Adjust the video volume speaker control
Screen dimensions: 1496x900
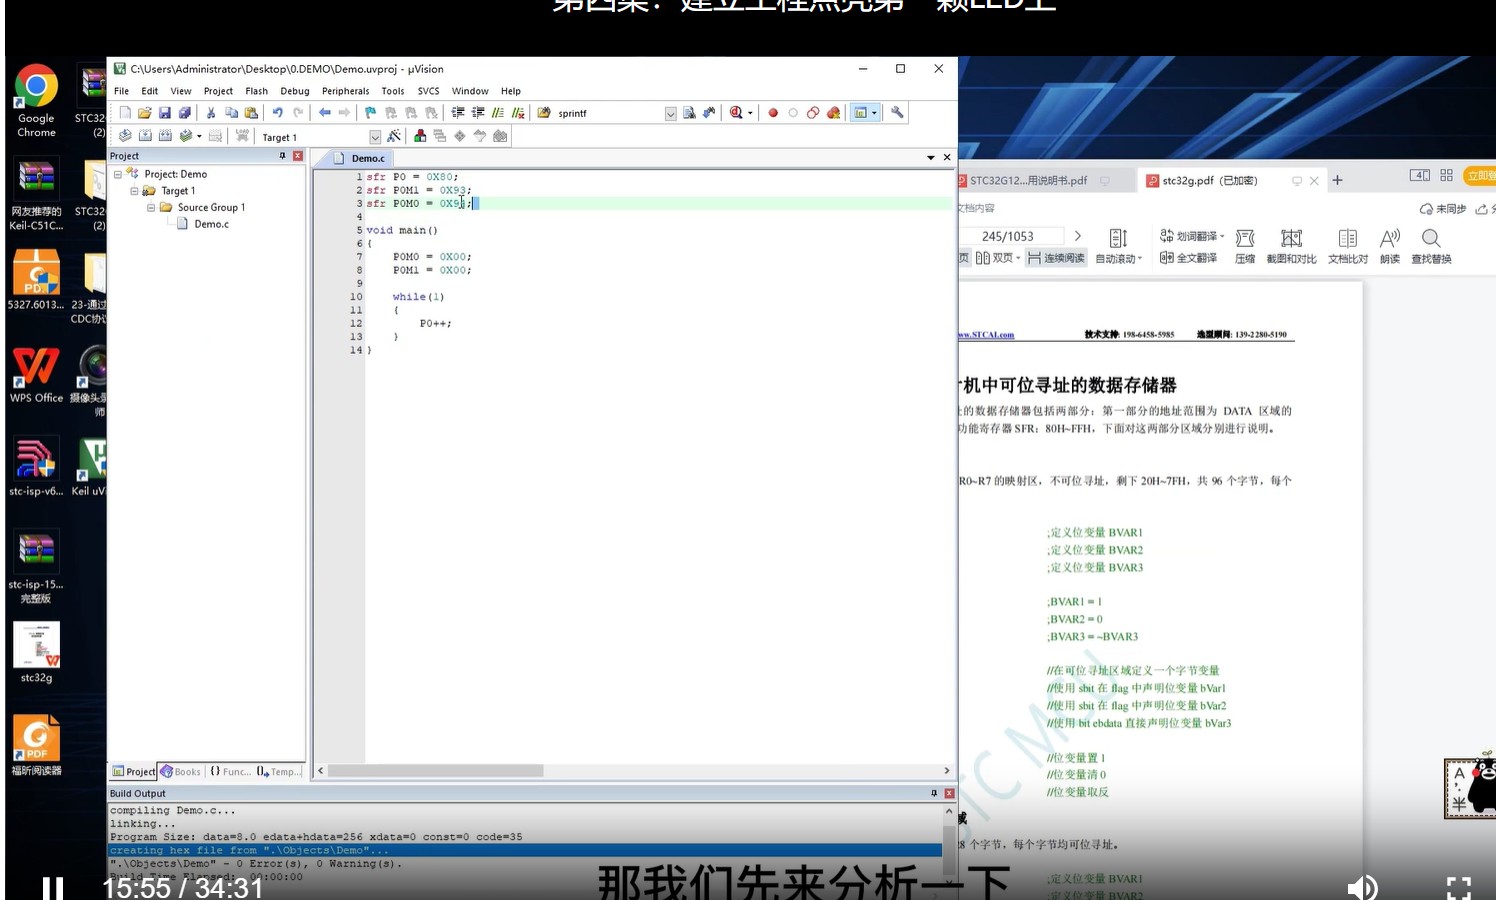(1362, 888)
